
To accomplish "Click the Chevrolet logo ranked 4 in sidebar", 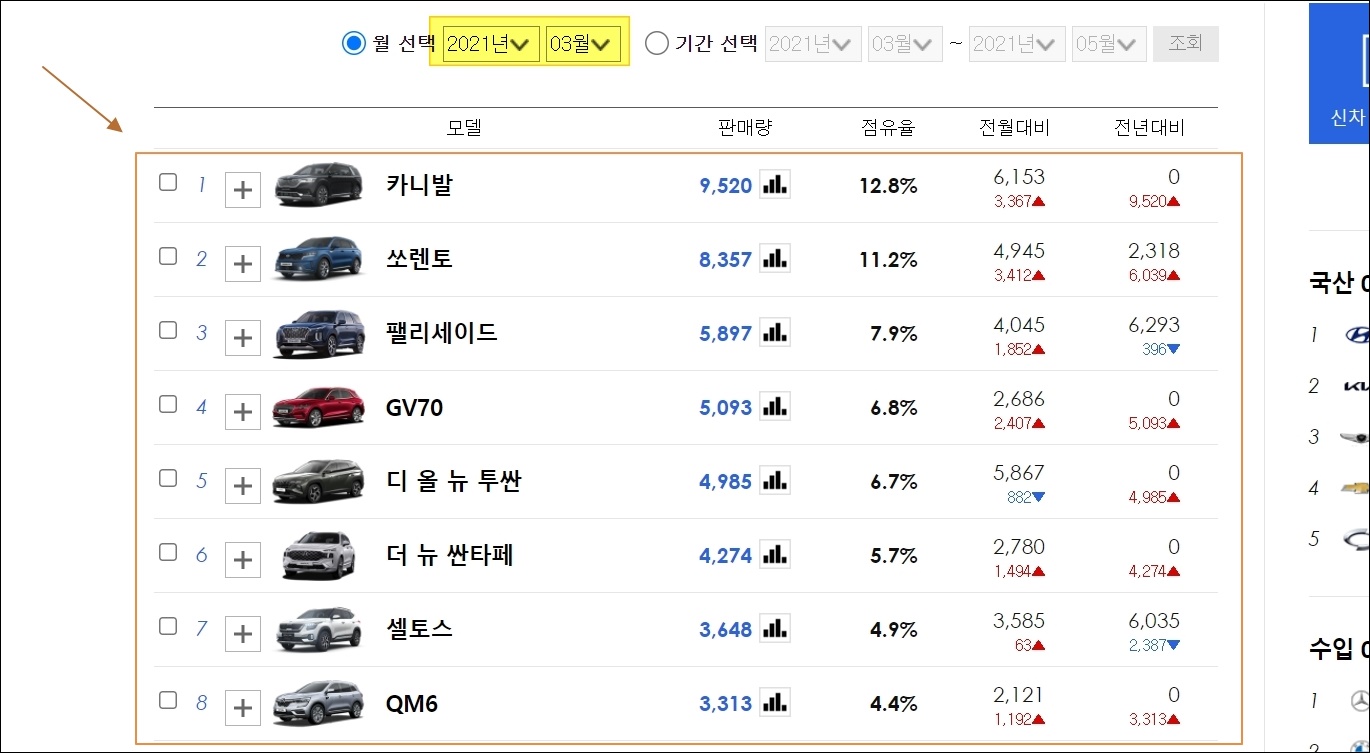I will click(1357, 488).
